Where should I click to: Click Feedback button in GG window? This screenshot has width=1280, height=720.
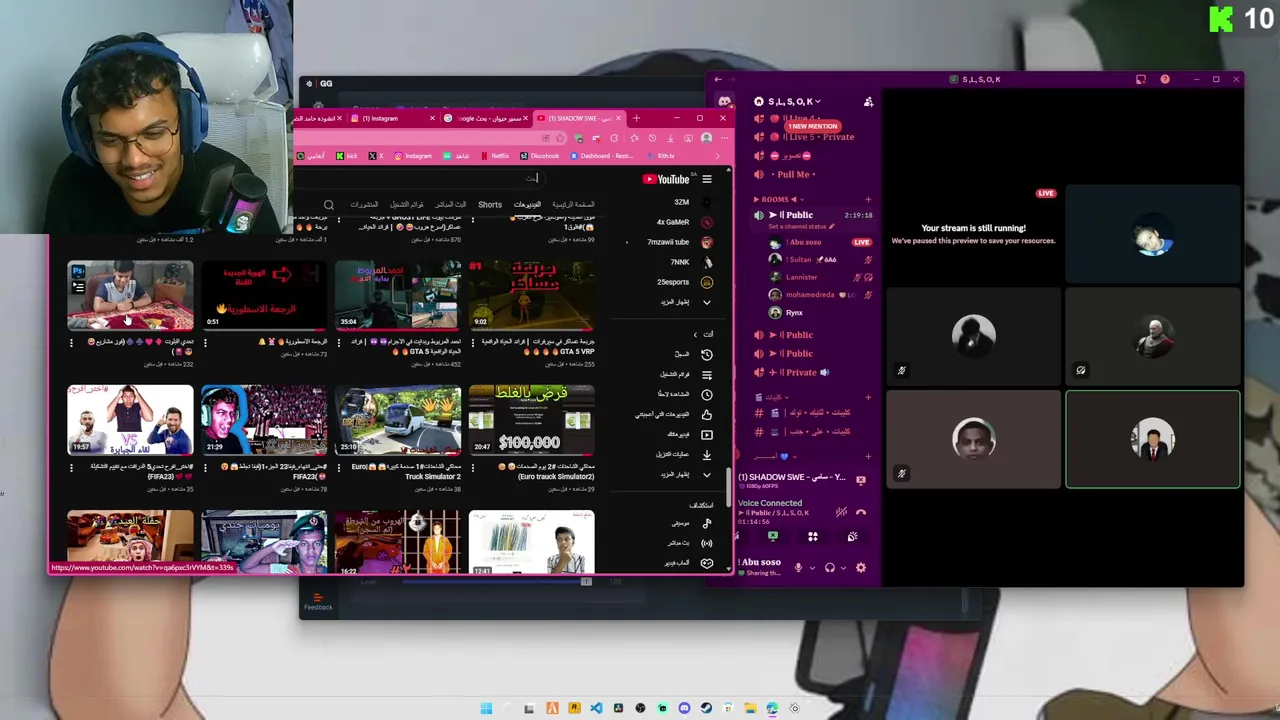(x=318, y=603)
